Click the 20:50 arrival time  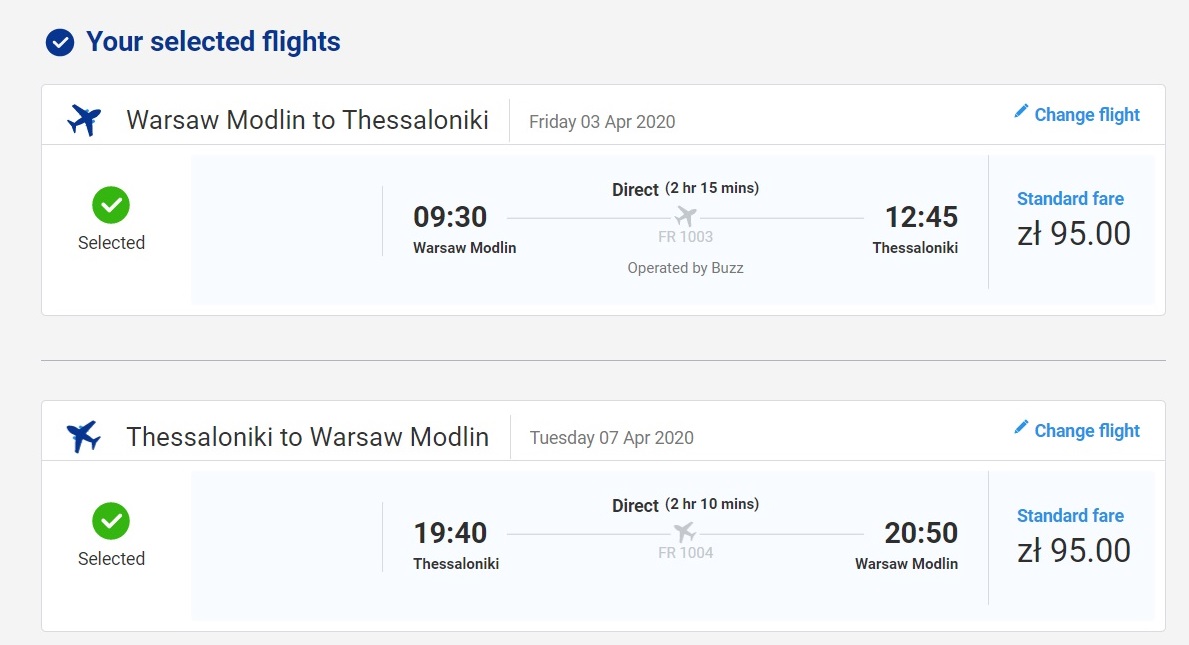pyautogui.click(x=921, y=533)
